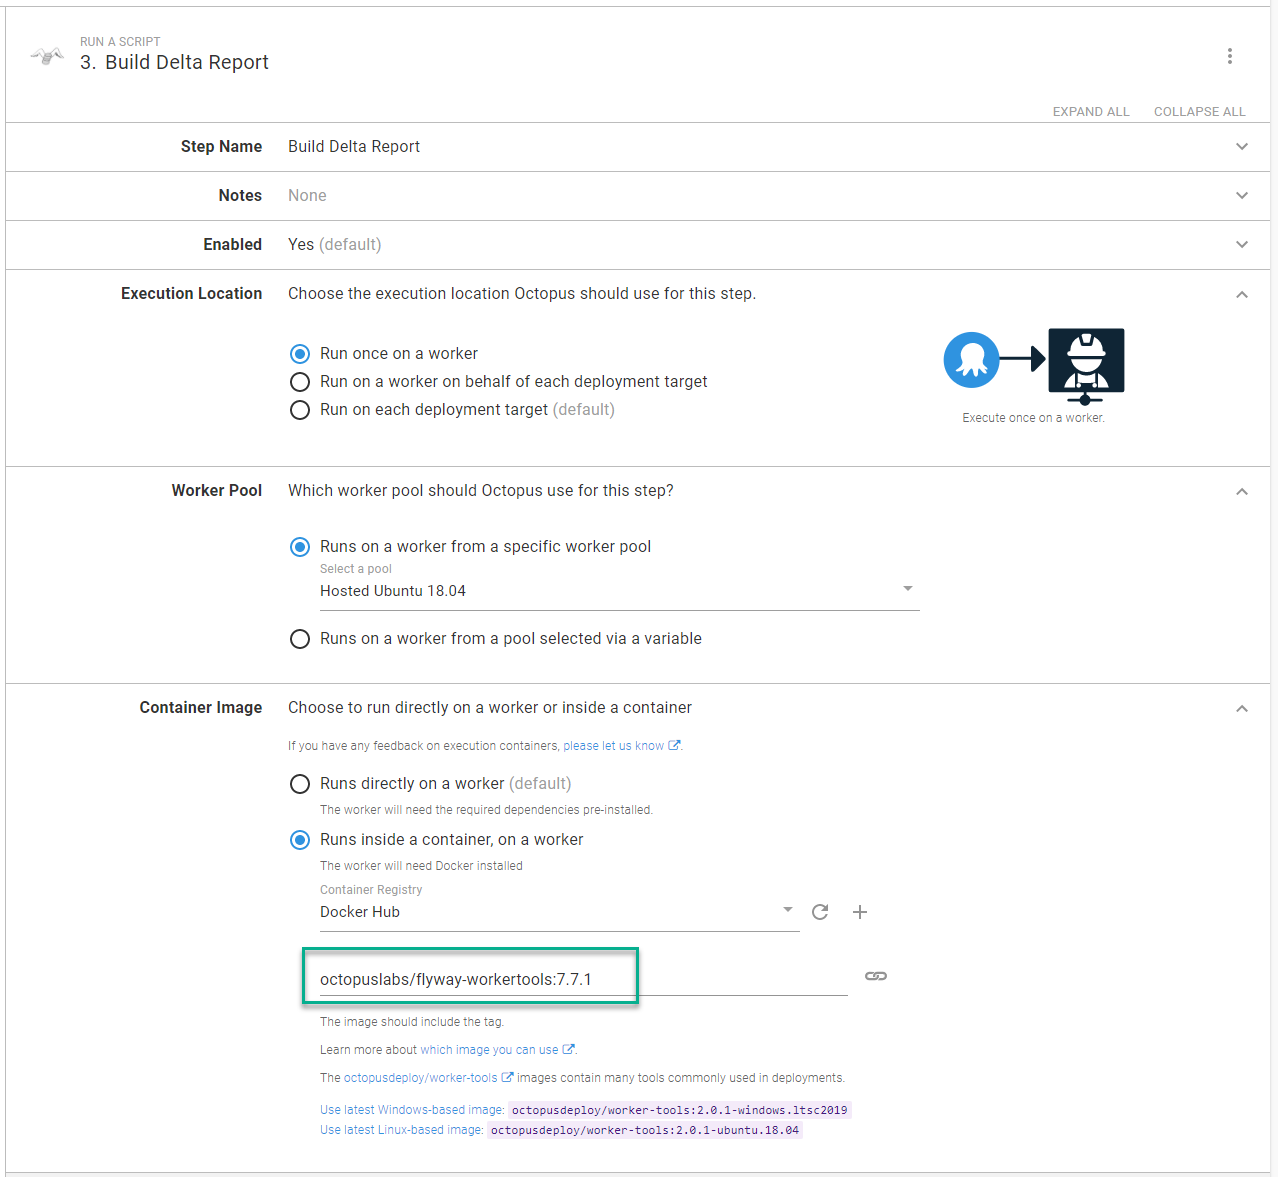Screen dimensions: 1278x1177
Task: Click the external link icon after octopusdeploy/worker-tools
Action: 506,1077
